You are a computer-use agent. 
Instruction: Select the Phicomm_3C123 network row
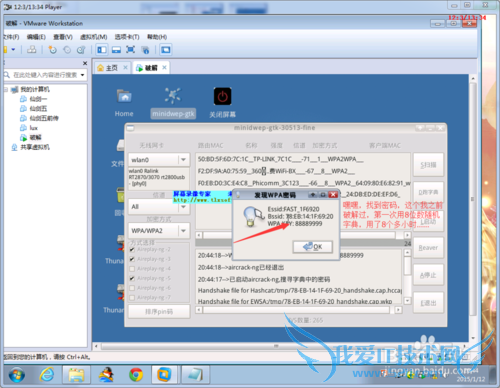pos(304,183)
